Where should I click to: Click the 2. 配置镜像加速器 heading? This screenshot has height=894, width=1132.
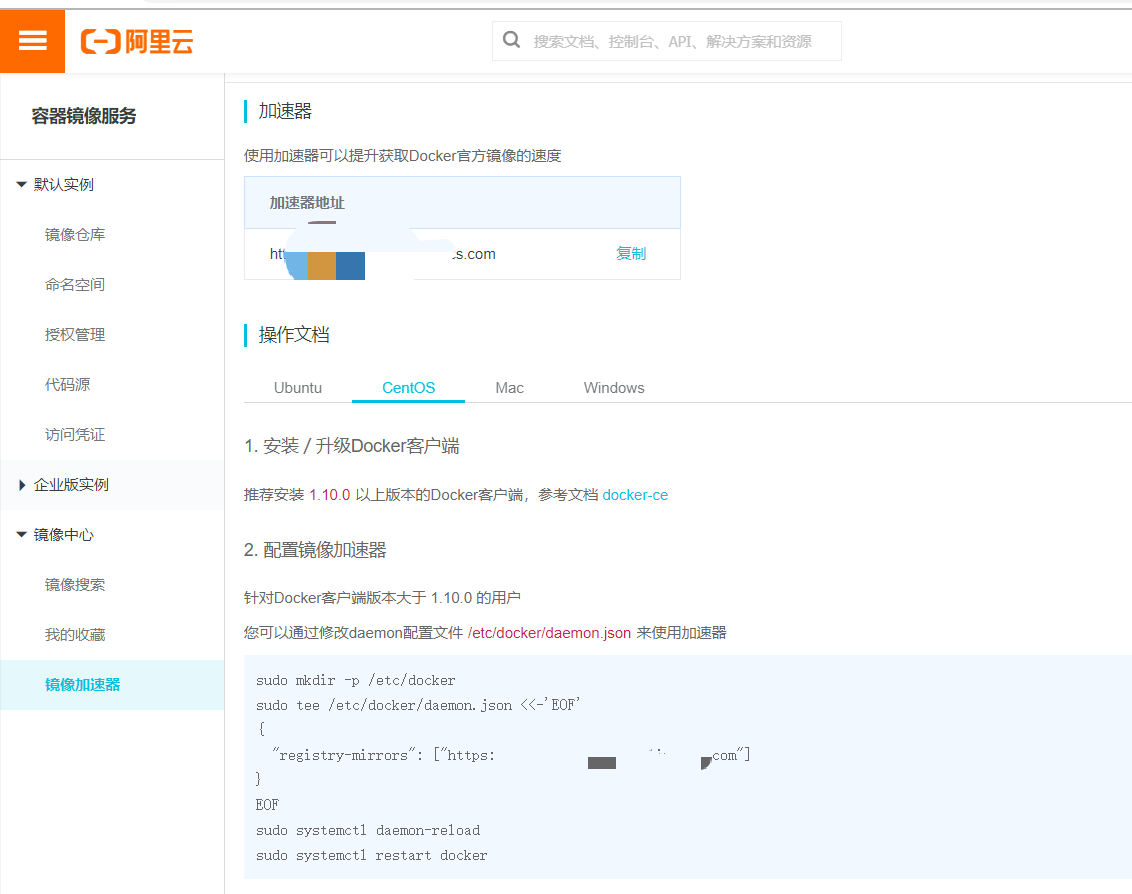pyautogui.click(x=315, y=550)
